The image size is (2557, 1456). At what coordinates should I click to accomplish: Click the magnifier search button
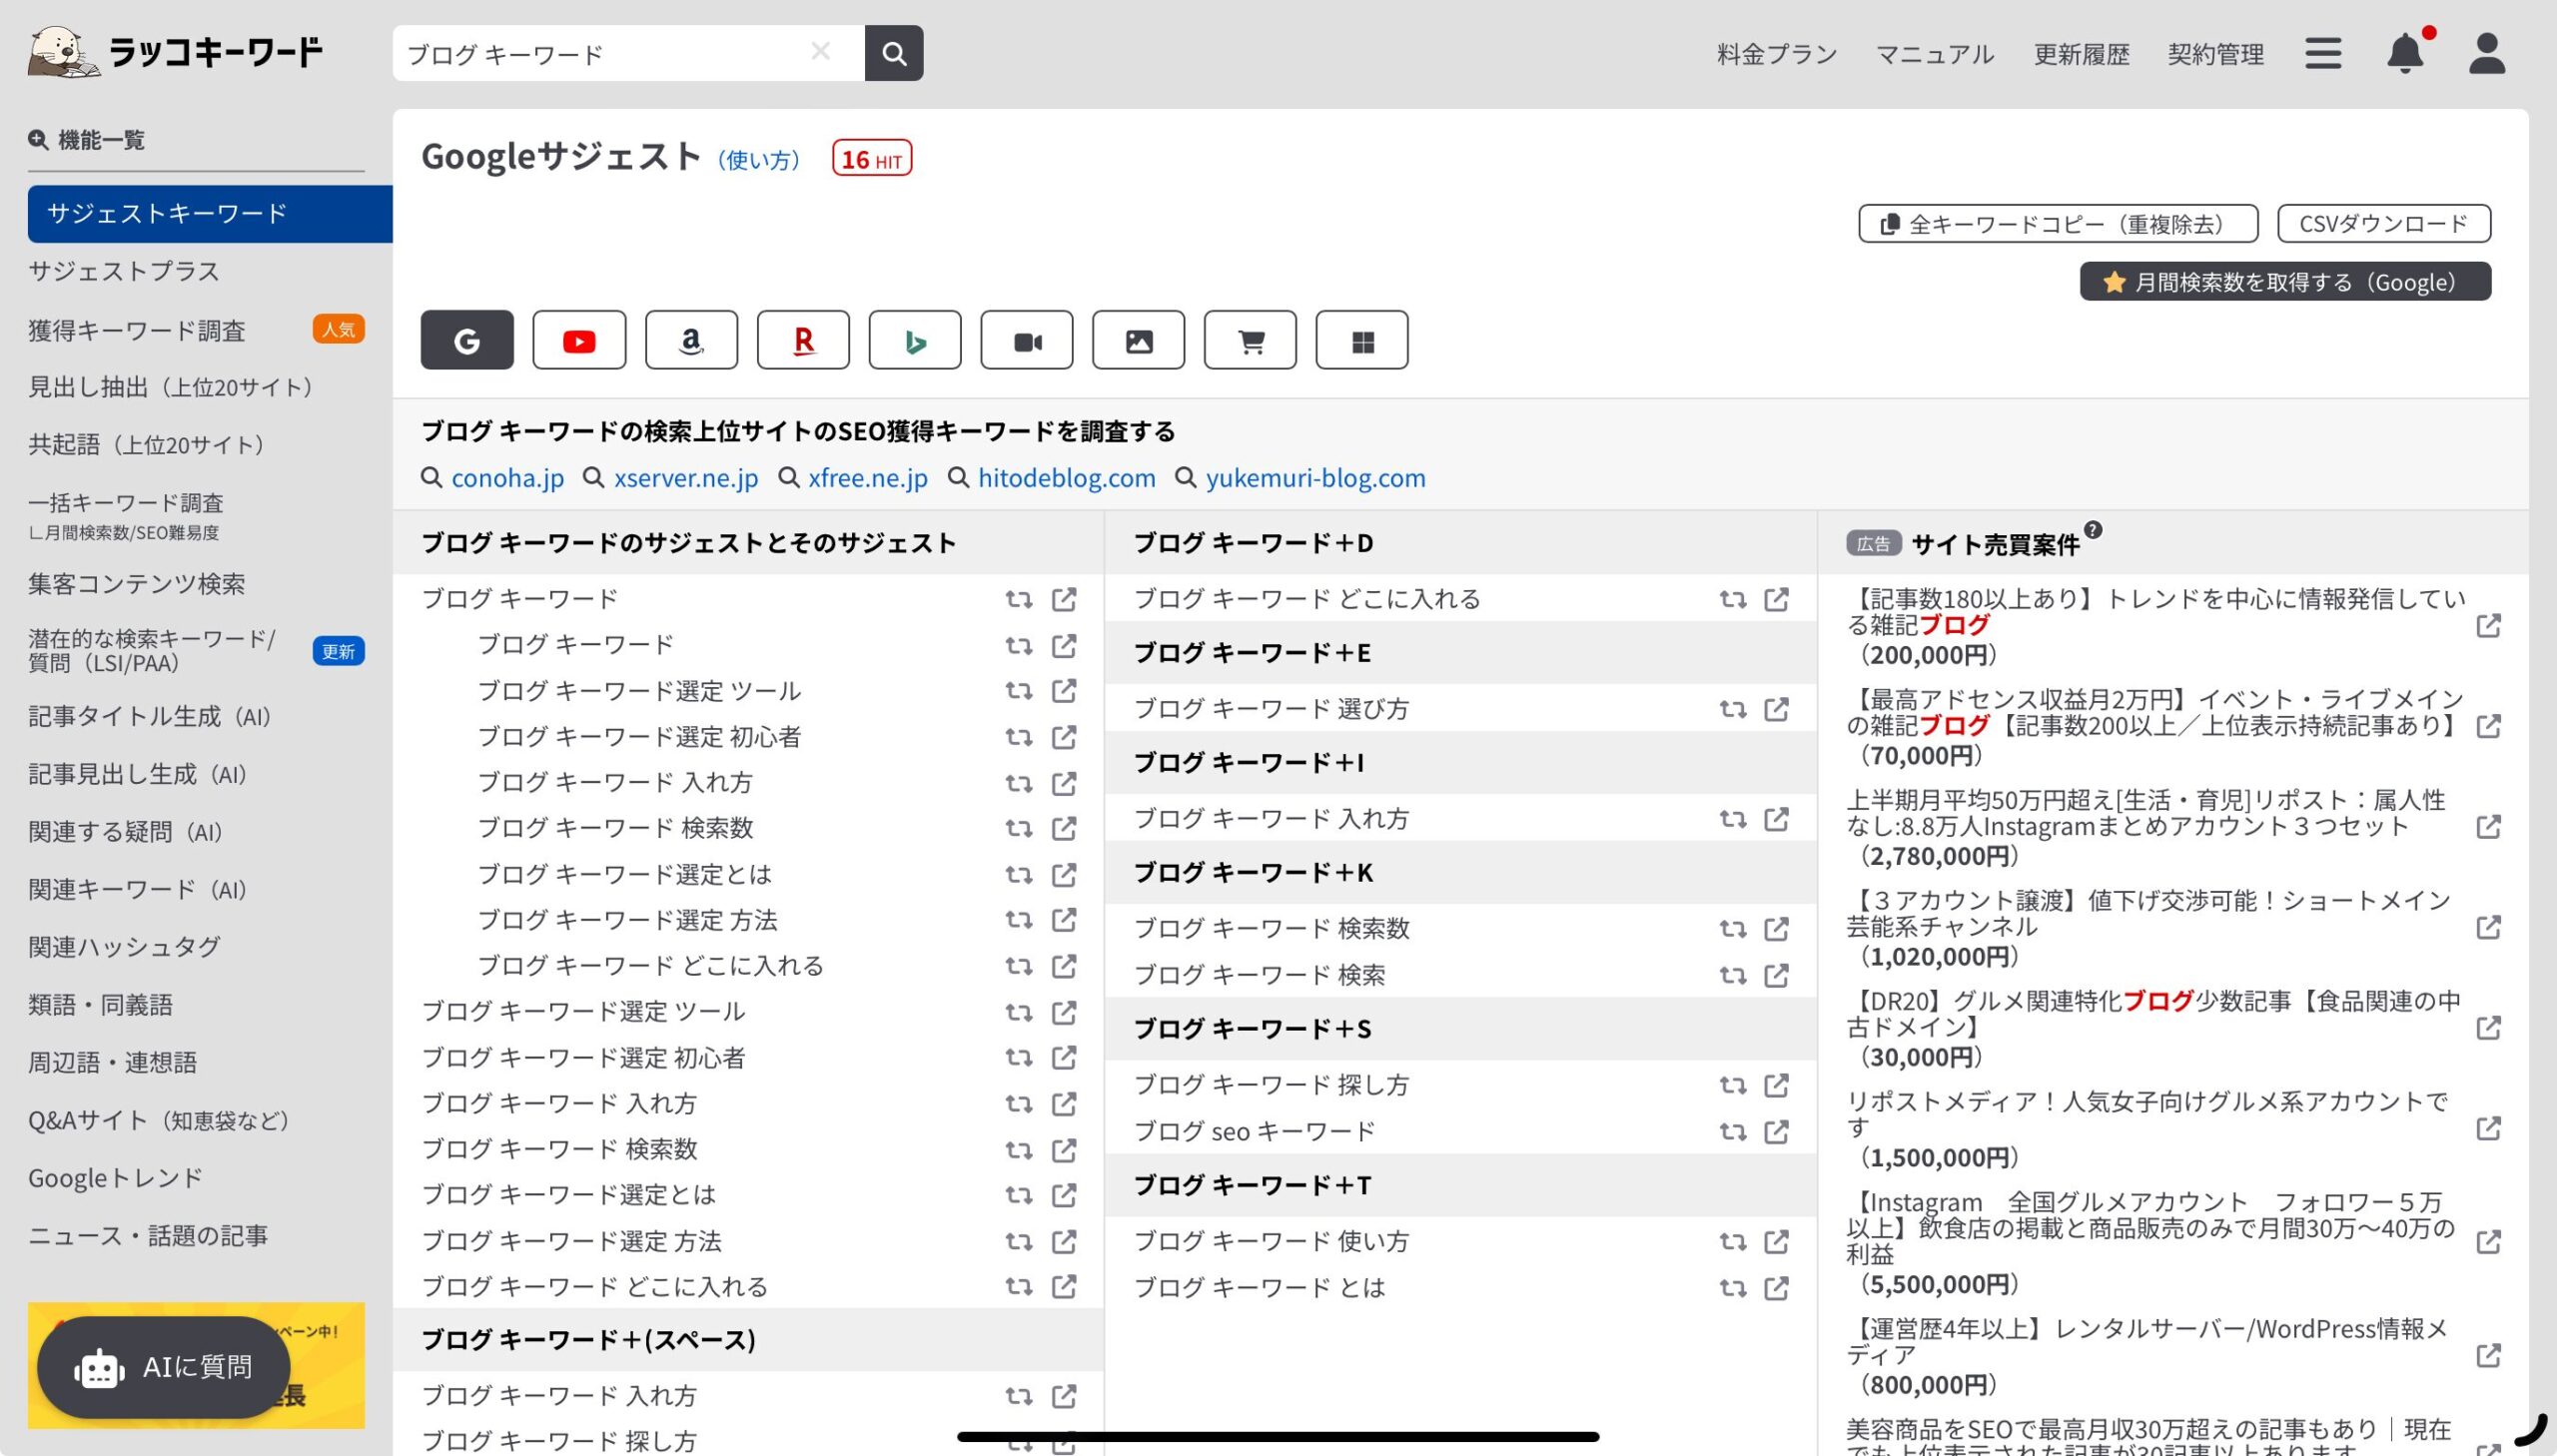tap(894, 53)
